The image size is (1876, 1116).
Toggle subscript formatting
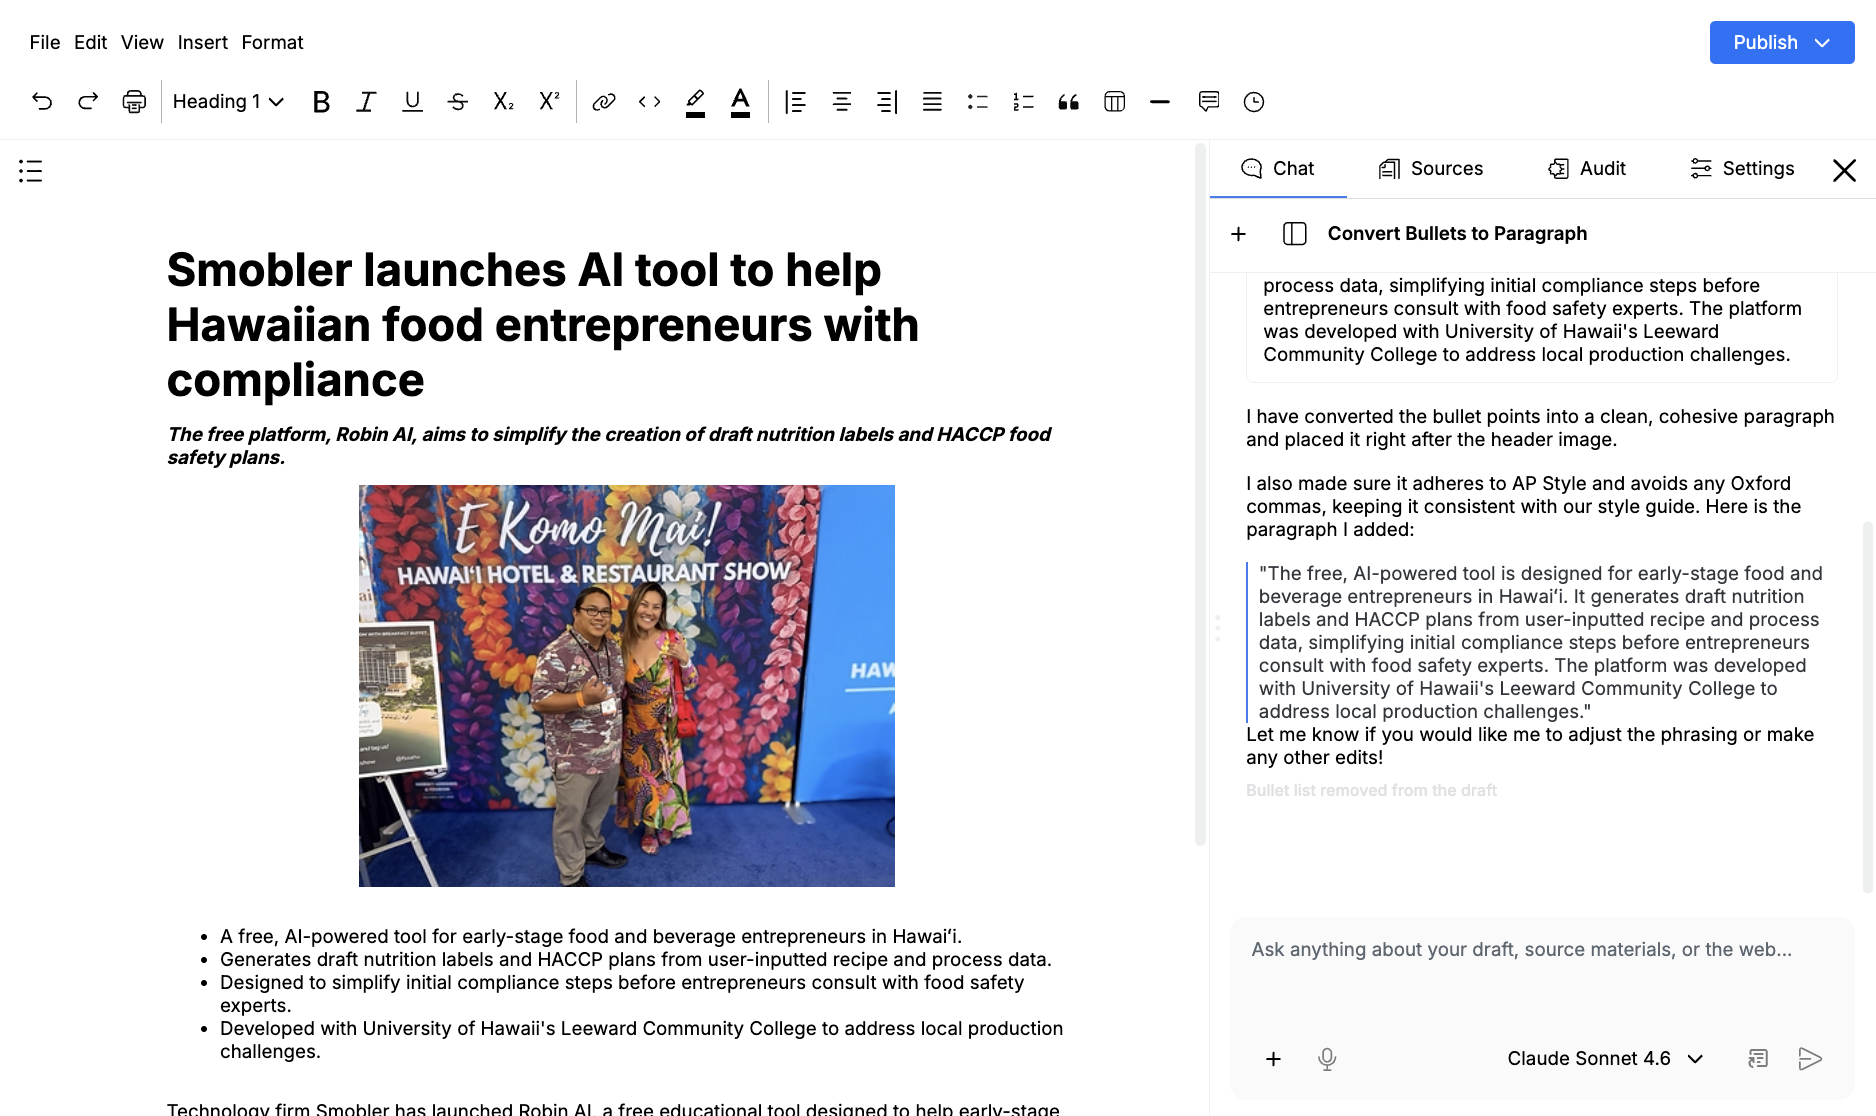503,102
